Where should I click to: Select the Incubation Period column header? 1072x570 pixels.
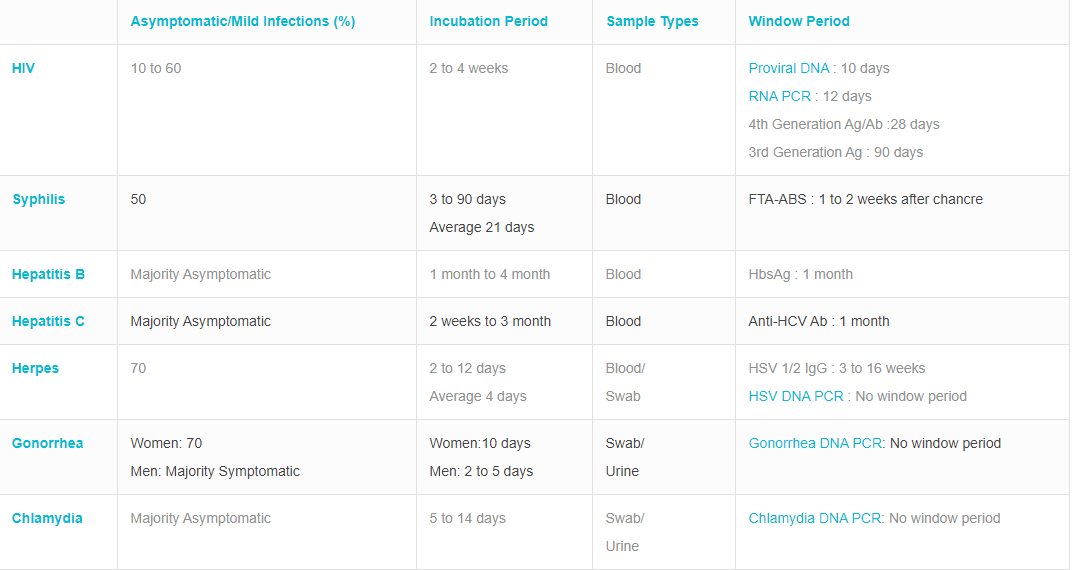point(489,21)
